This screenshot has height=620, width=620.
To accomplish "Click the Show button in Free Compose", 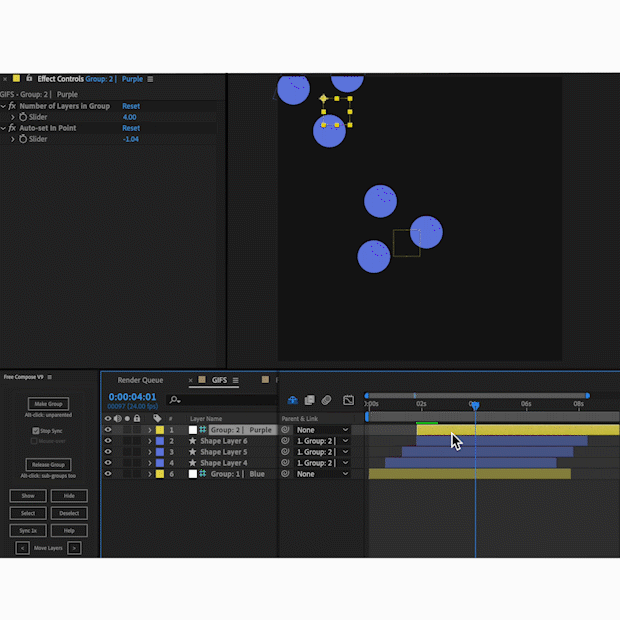I will (x=28, y=495).
